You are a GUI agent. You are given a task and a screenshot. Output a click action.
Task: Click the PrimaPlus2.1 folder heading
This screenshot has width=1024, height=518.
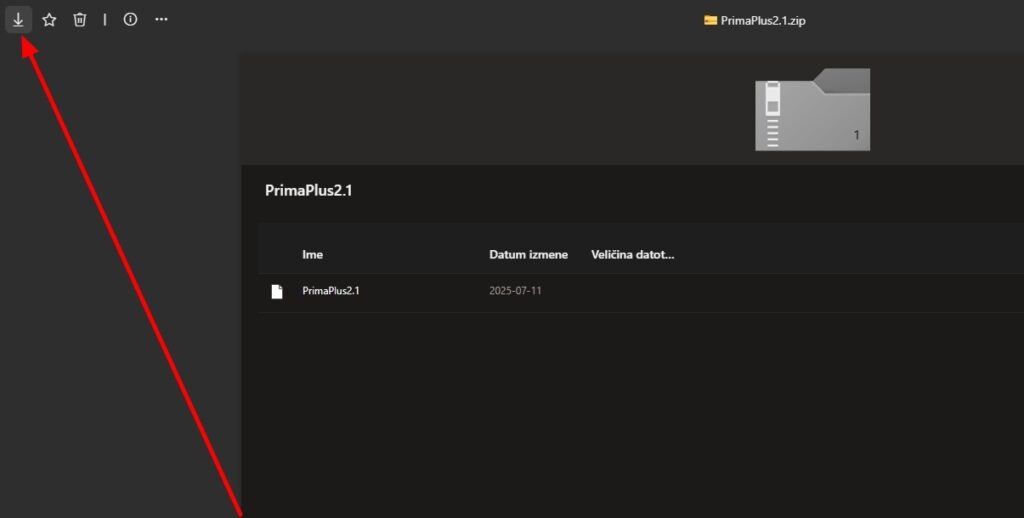click(x=308, y=191)
